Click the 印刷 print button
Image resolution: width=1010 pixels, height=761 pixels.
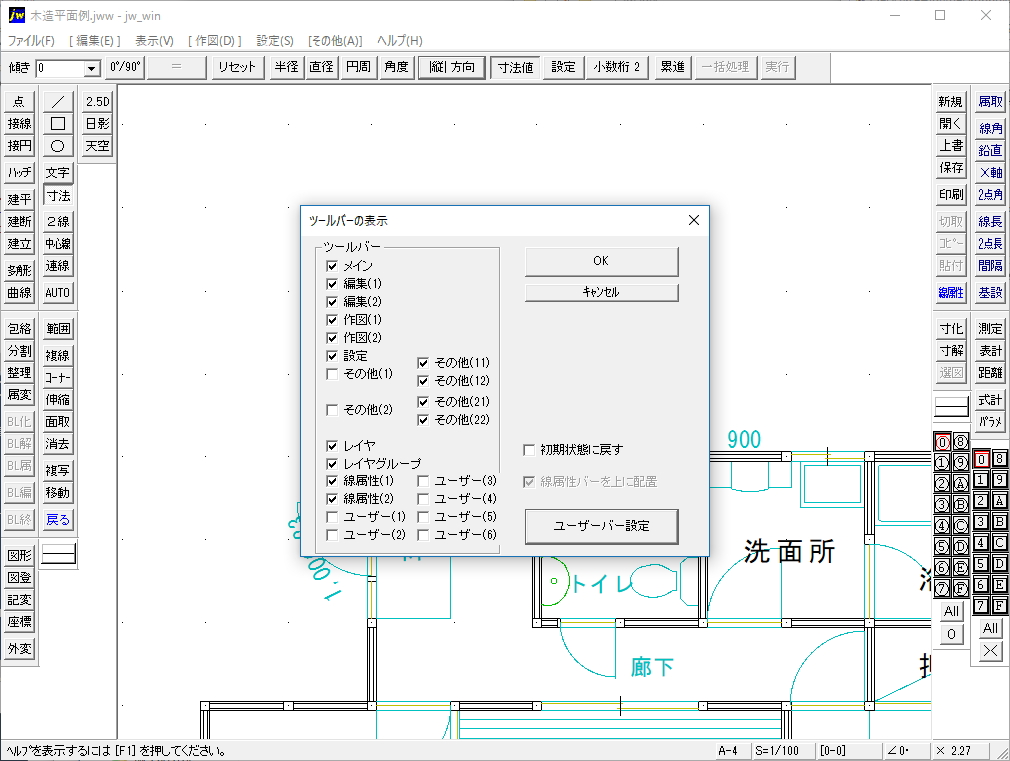951,195
